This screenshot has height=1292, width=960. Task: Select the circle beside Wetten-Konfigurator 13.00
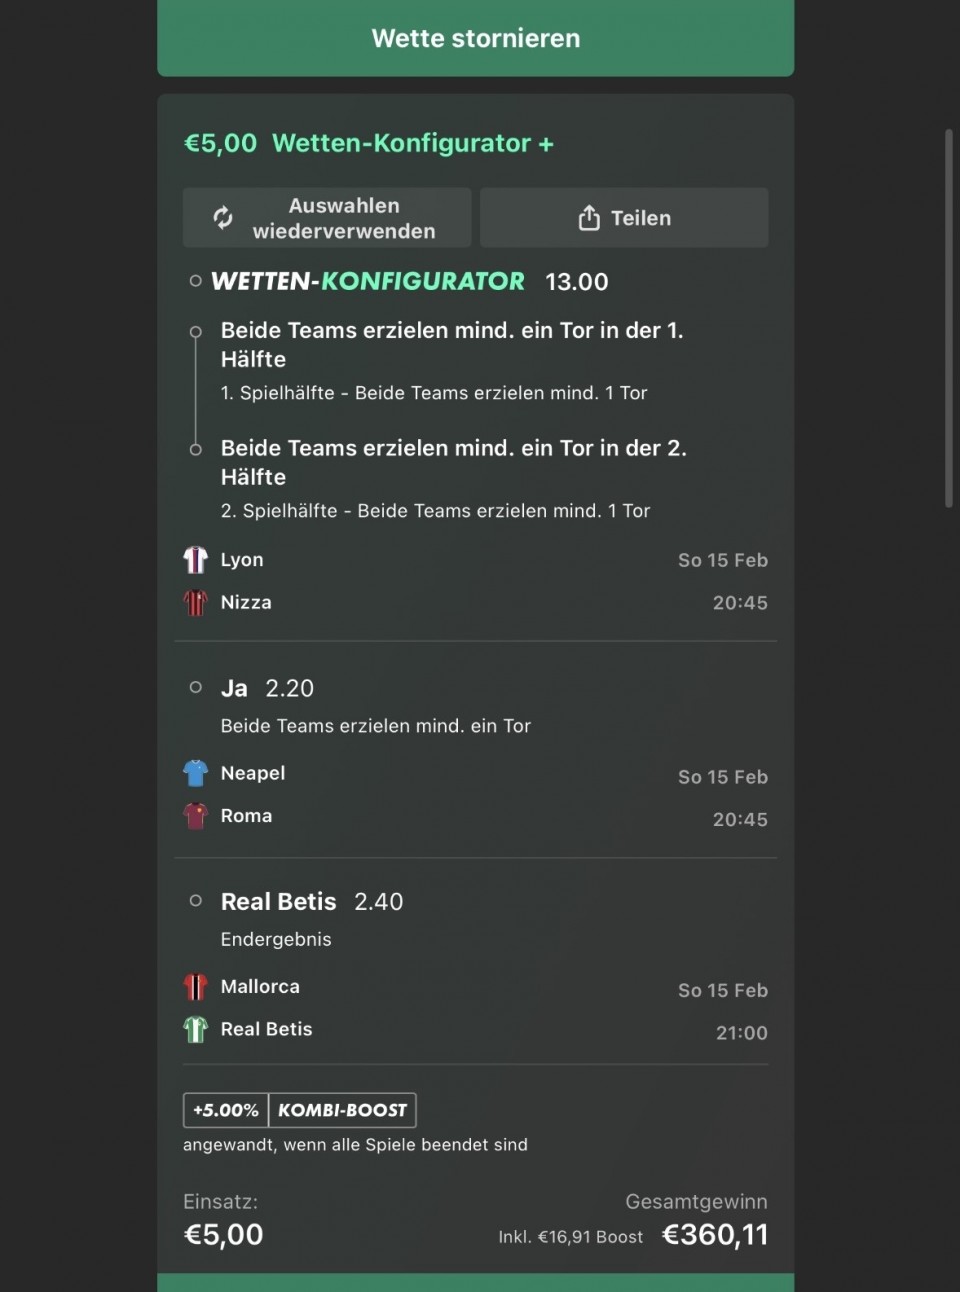[x=196, y=281]
